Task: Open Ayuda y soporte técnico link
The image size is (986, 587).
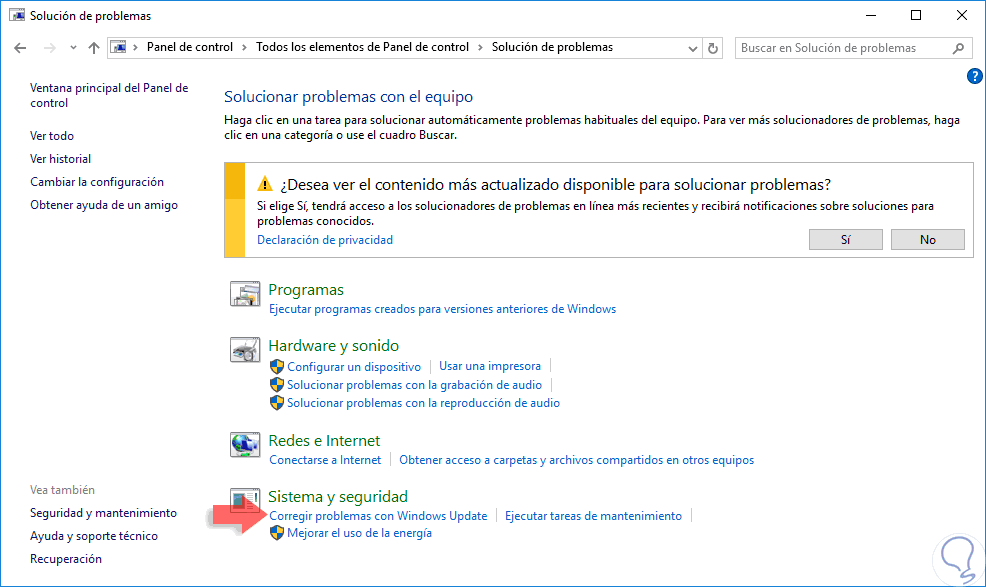Action: point(94,536)
